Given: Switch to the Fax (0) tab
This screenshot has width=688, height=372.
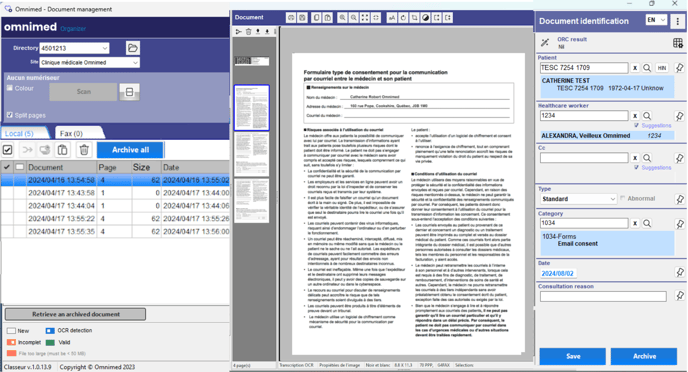Looking at the screenshot, I should (x=71, y=133).
